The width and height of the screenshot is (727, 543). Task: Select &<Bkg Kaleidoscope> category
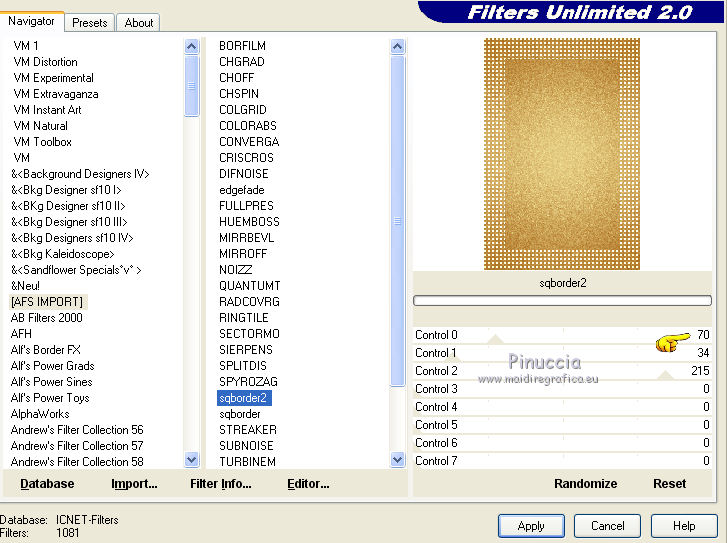(63, 254)
